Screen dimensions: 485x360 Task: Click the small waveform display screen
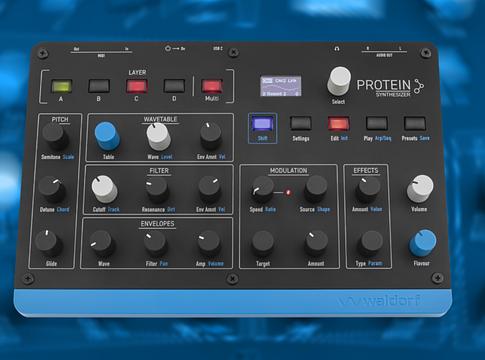[x=281, y=86]
